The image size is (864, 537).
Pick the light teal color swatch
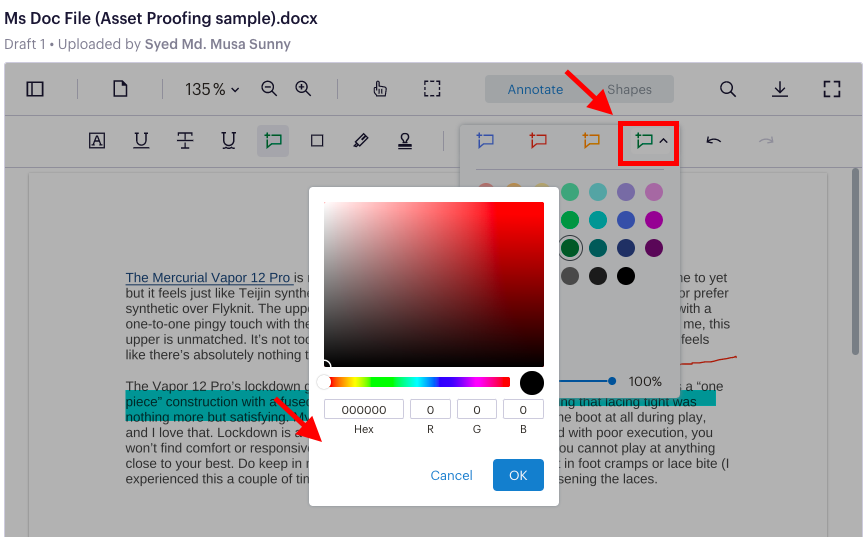598,192
